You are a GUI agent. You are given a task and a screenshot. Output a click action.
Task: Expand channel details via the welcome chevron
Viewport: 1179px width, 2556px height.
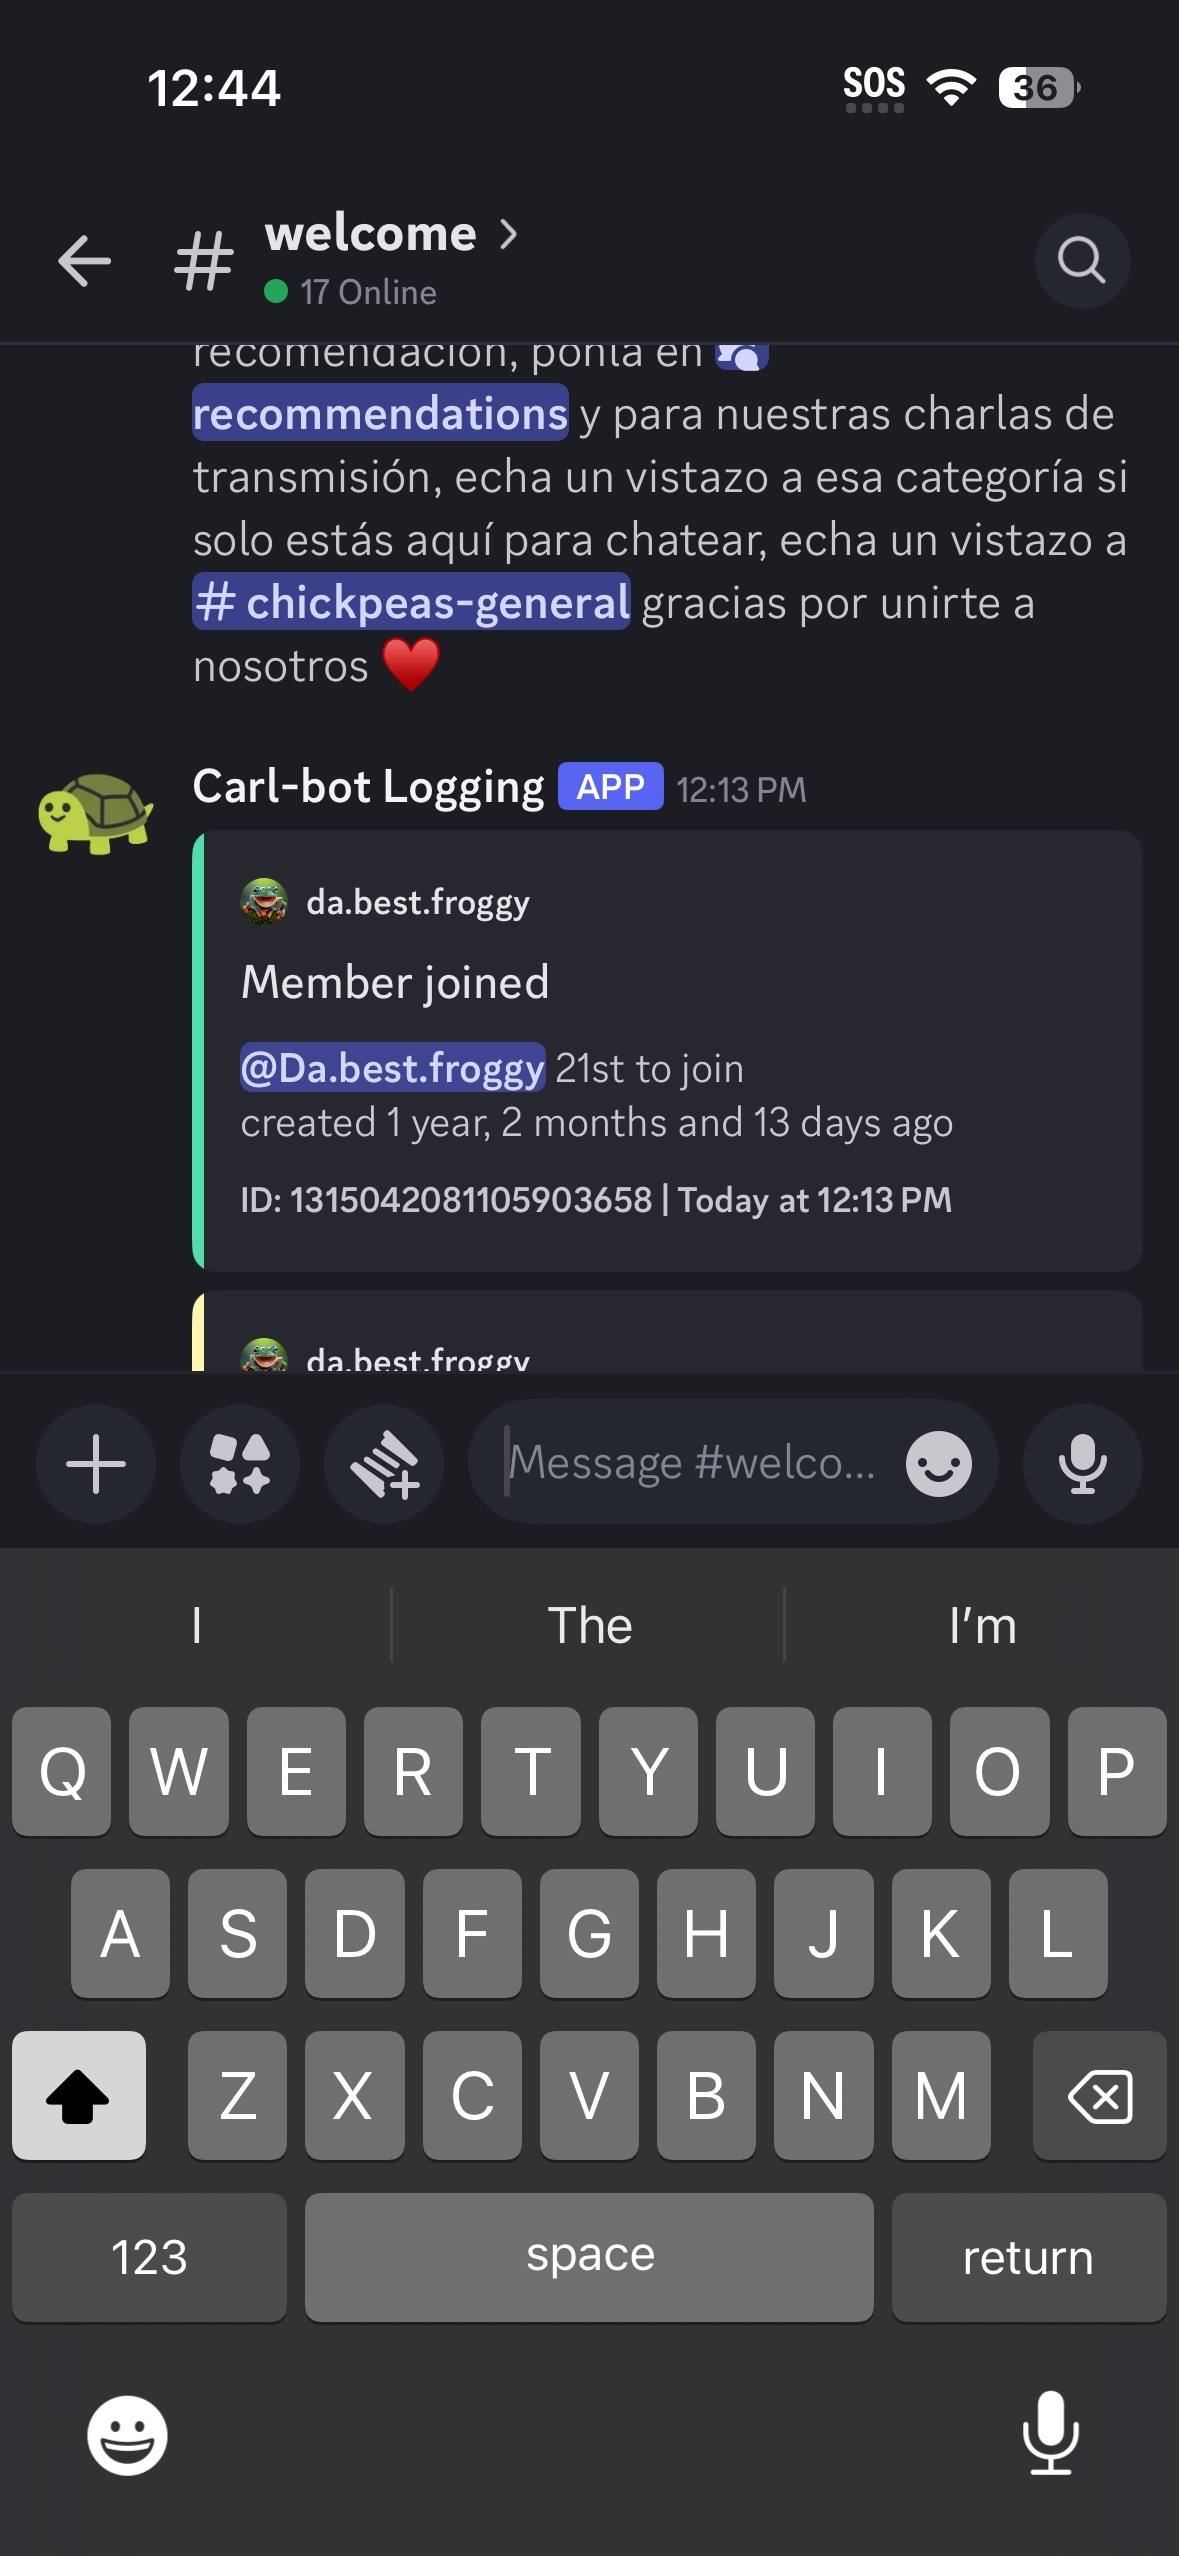tap(511, 235)
